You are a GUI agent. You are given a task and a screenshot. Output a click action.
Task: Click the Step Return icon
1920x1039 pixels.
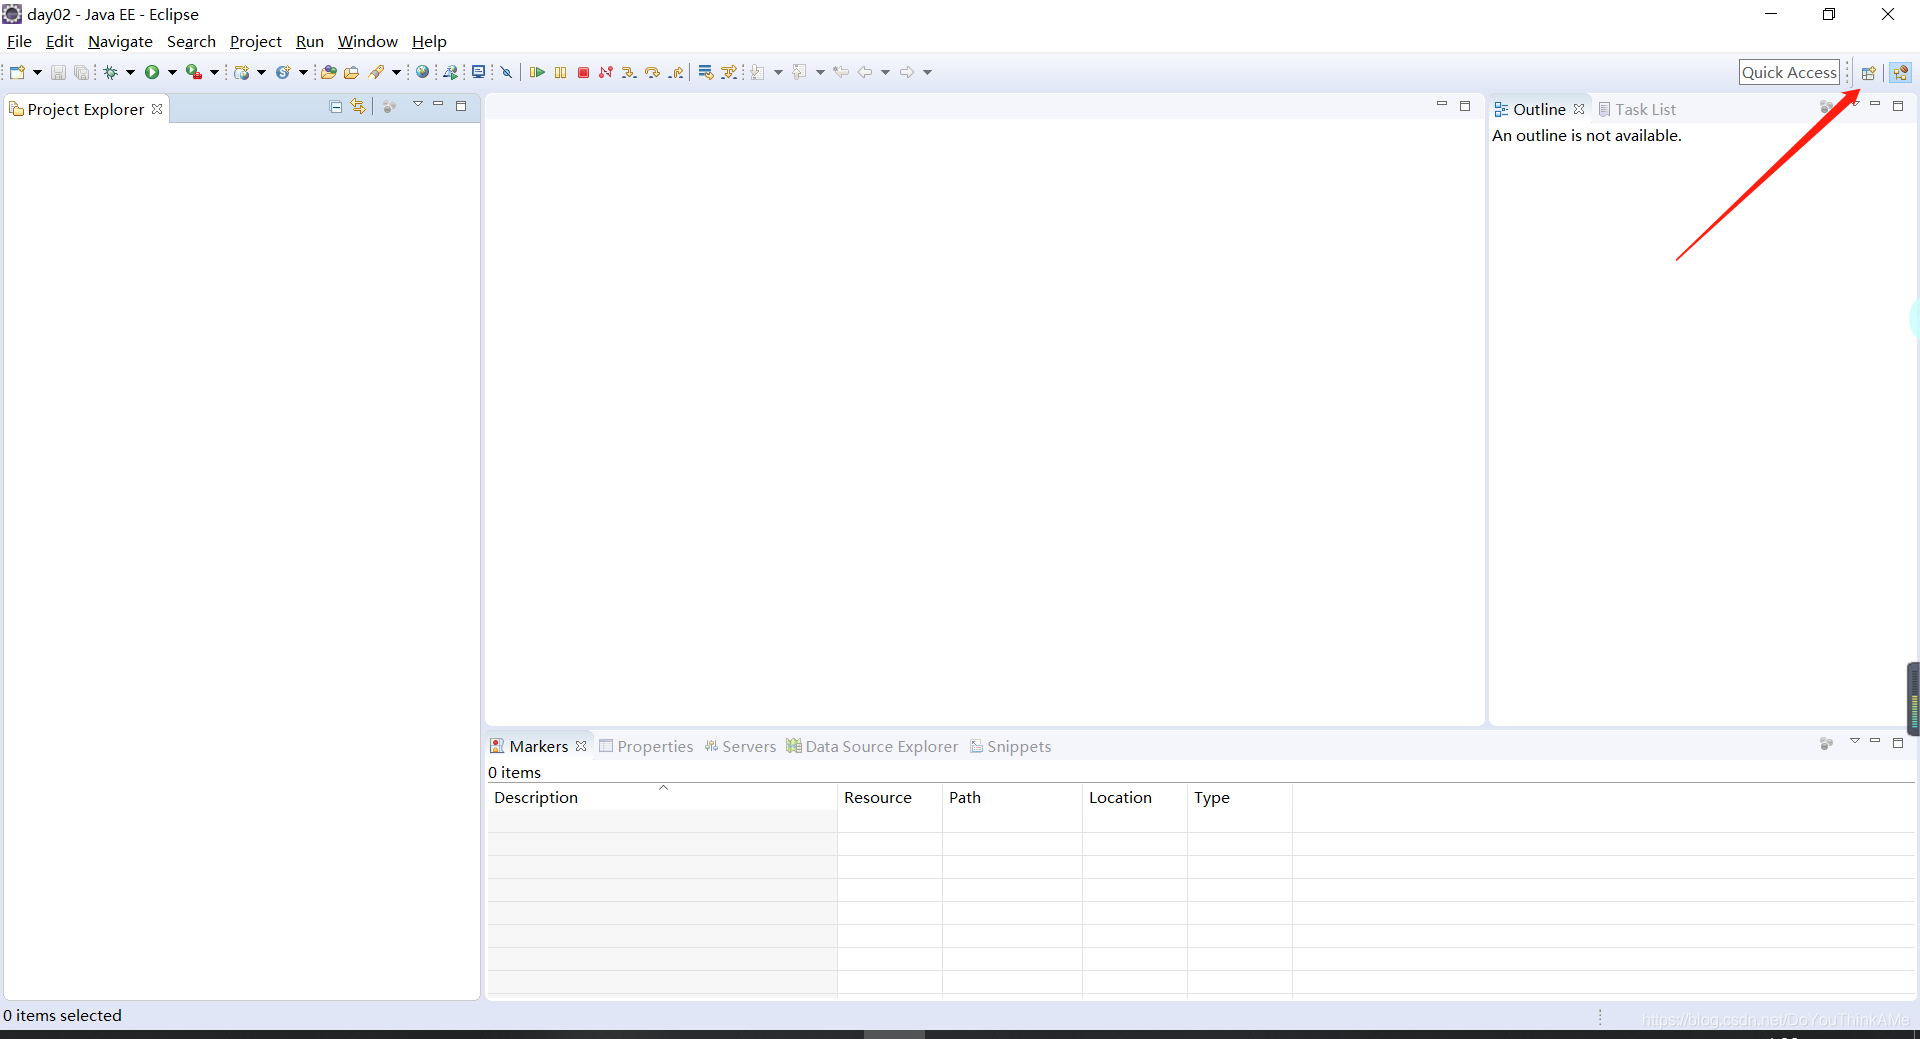coord(677,72)
